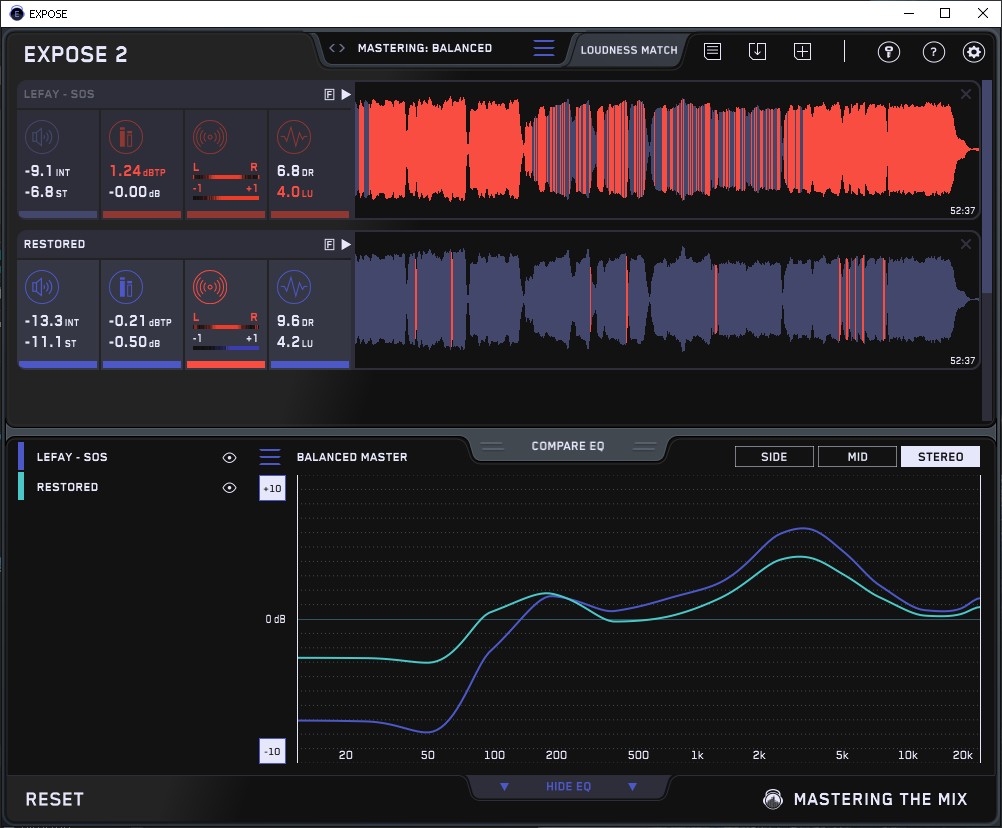Screen dimensions: 1002x828
Task: Toggle the Loudness Match button
Action: point(629,50)
